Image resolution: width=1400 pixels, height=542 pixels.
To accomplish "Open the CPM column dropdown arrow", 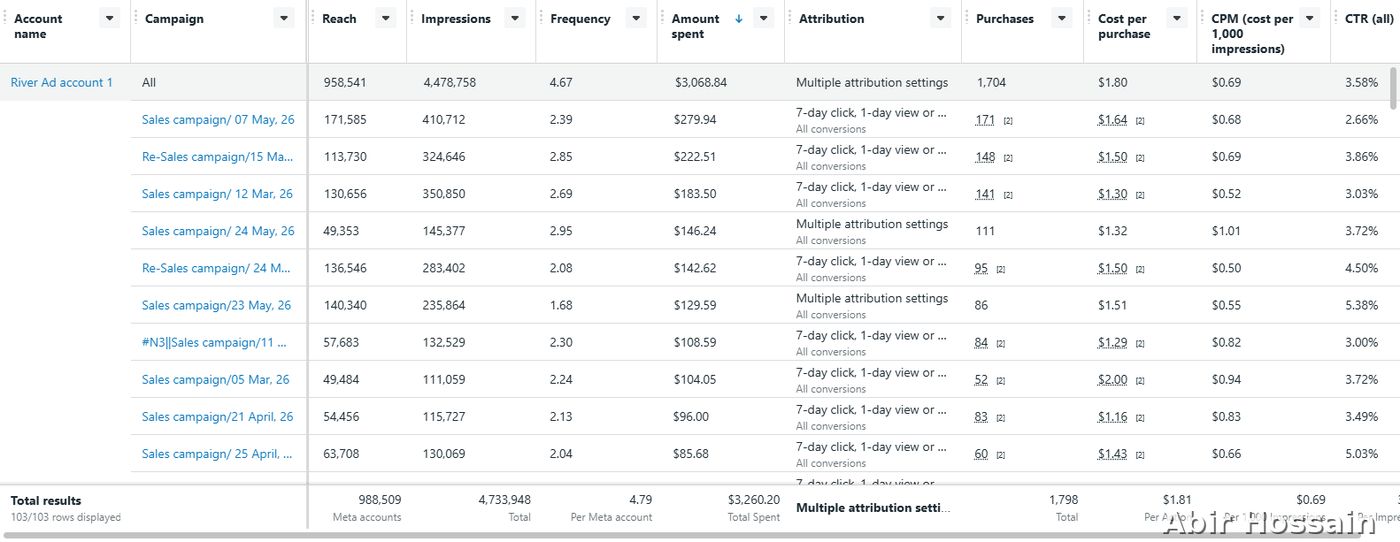I will tap(1309, 18).
